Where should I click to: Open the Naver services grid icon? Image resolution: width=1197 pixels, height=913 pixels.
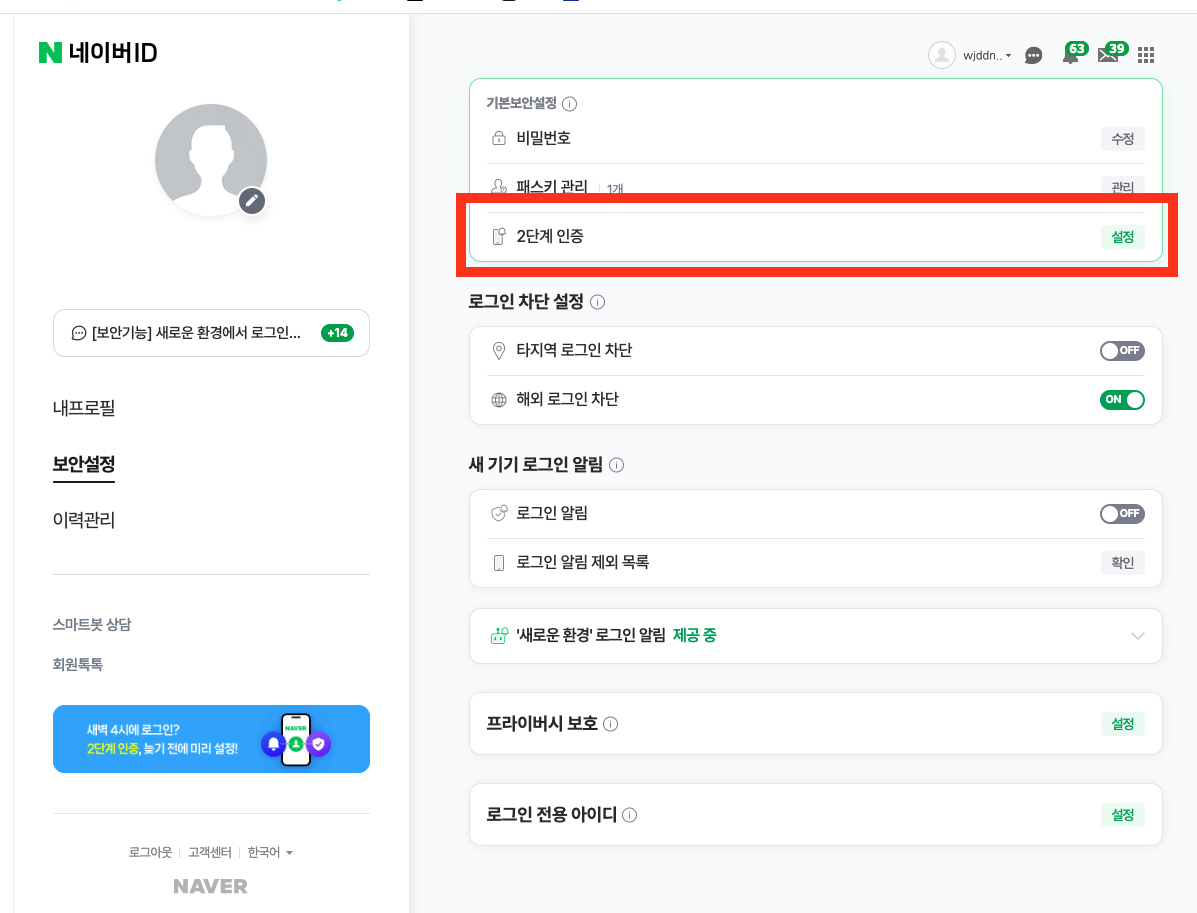coord(1145,55)
